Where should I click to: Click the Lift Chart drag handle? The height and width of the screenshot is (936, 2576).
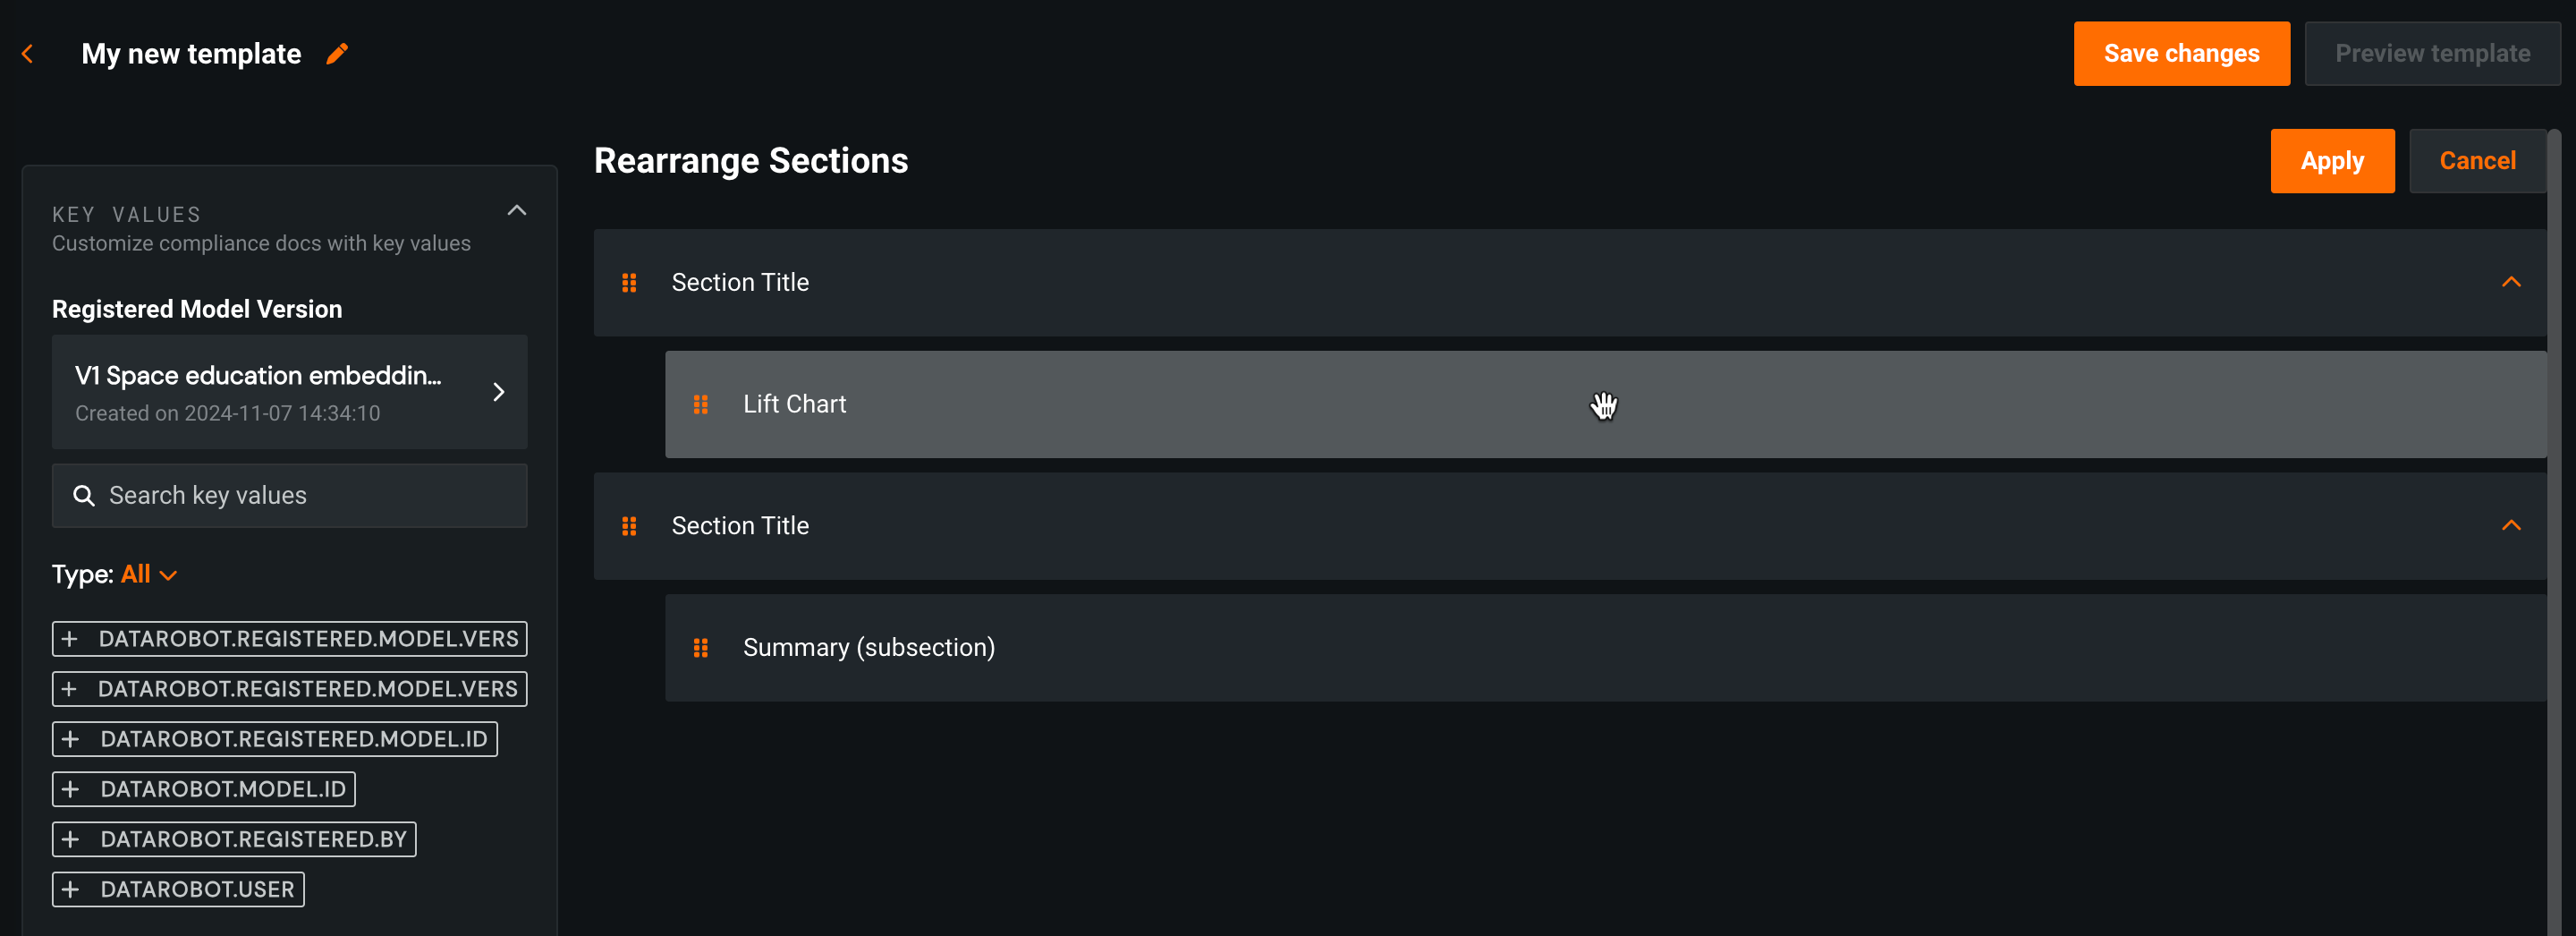[x=700, y=404]
